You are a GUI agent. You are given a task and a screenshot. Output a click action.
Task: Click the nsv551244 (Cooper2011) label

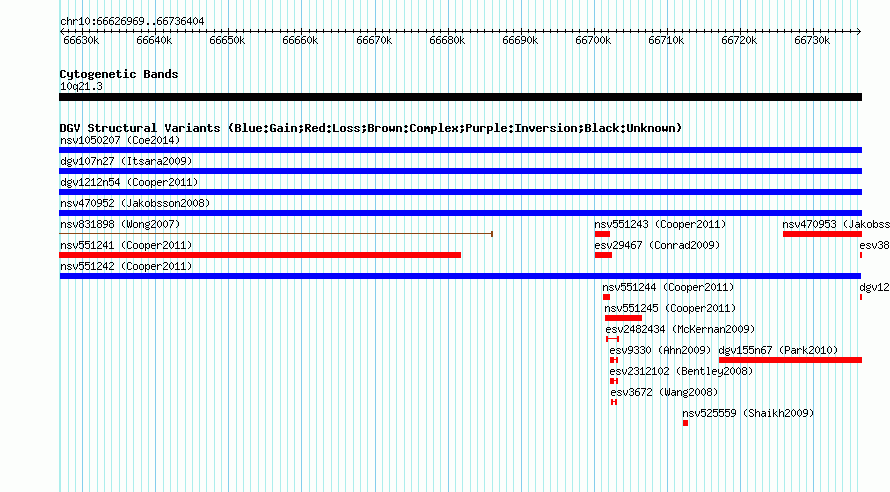pos(668,287)
